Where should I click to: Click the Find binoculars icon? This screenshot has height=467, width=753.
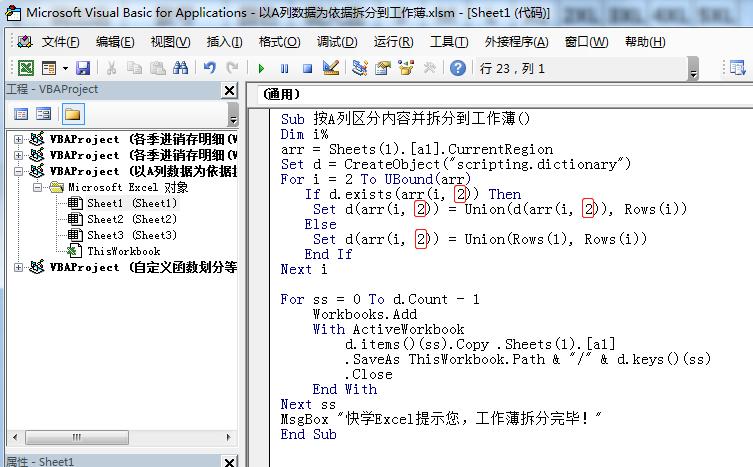coord(180,68)
